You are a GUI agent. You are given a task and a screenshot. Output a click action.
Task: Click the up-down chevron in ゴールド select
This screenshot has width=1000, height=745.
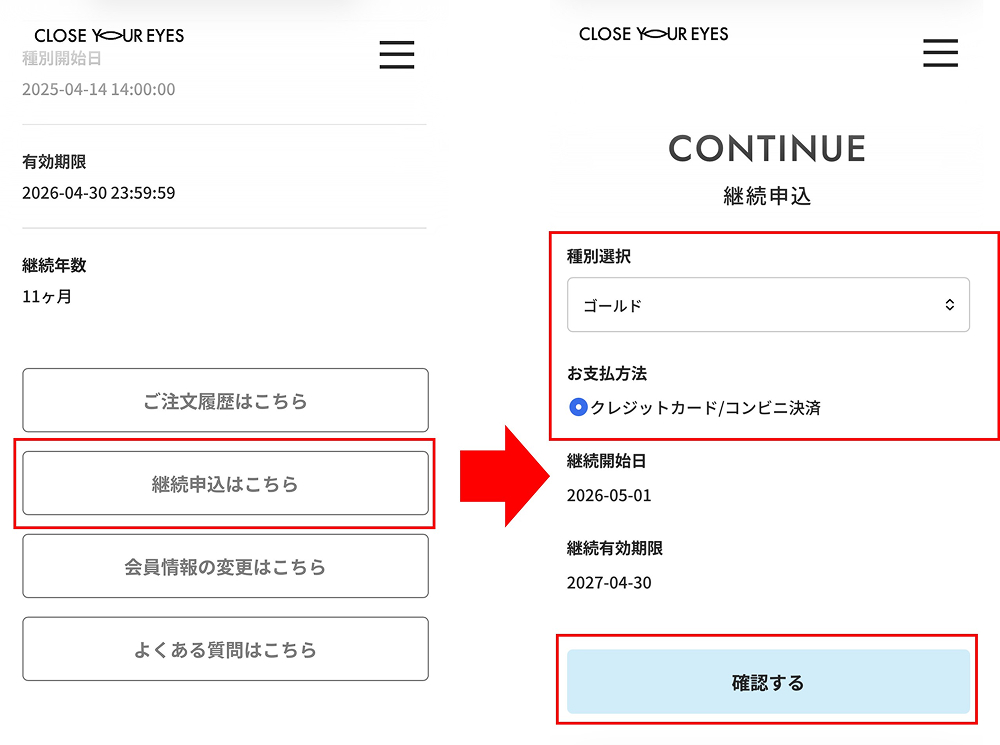(x=950, y=305)
